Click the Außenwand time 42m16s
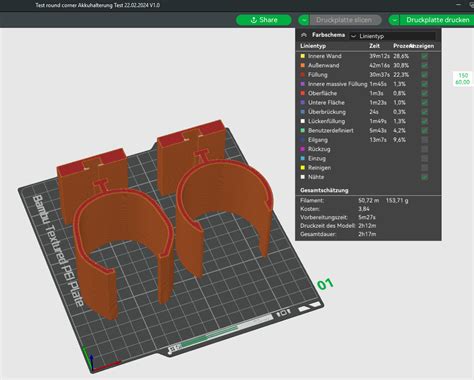Viewport: 474px width, 380px height. tap(379, 65)
